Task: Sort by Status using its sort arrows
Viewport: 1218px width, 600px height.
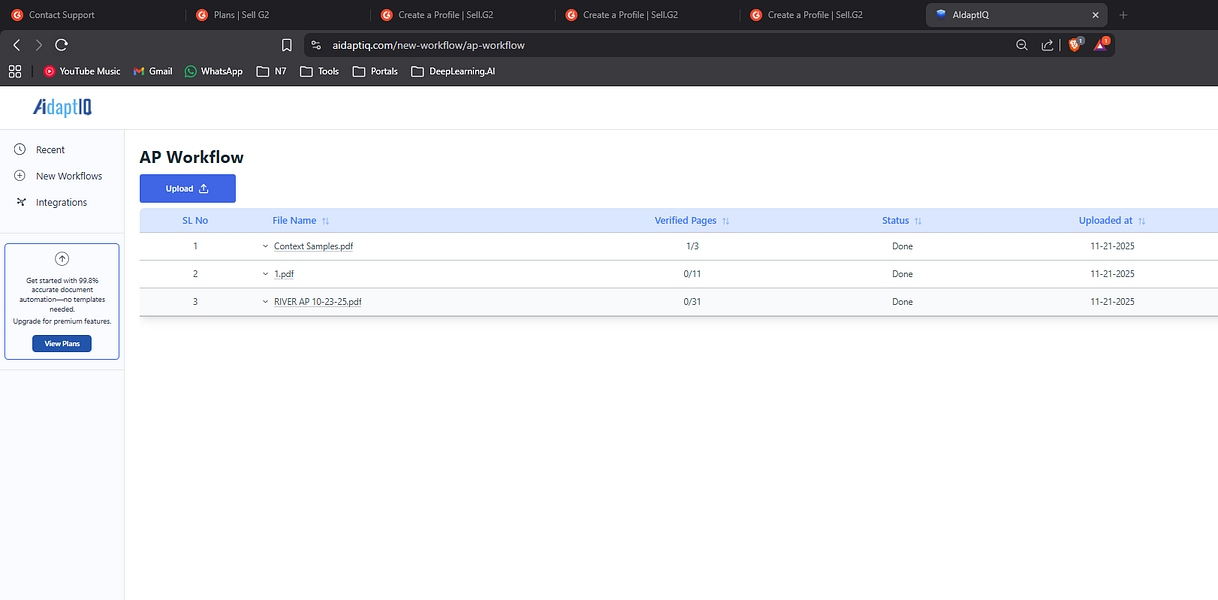Action: 918,221
